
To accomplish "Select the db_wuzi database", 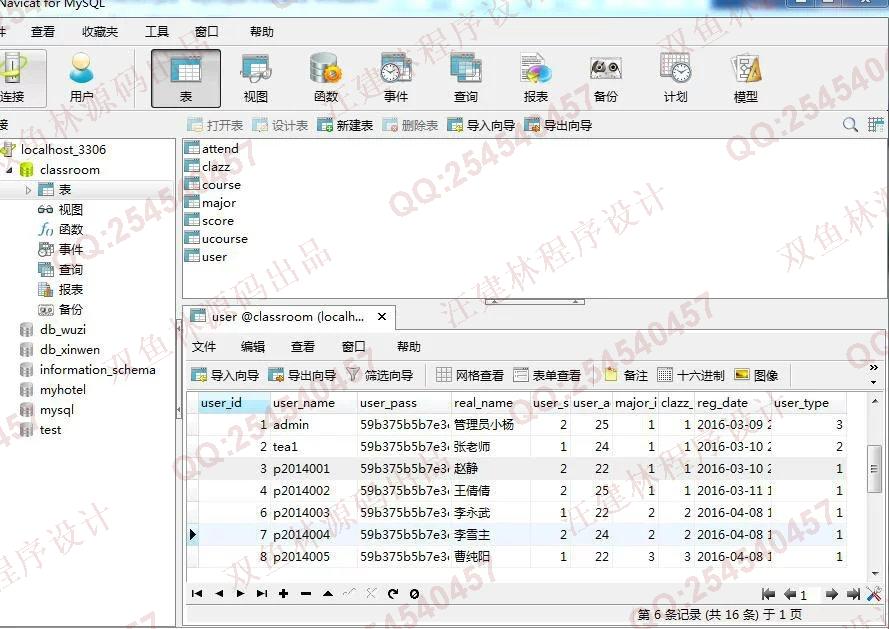I will click(62, 330).
